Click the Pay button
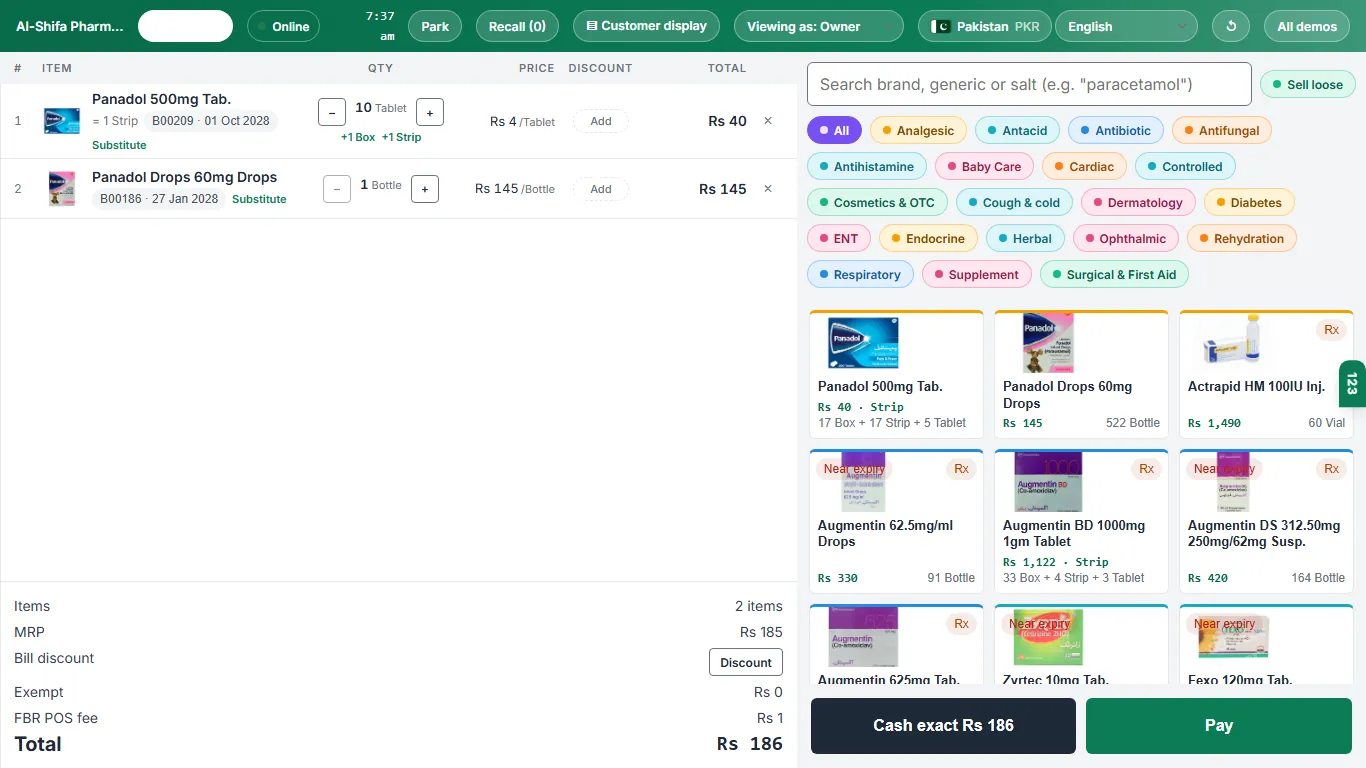The image size is (1366, 768). tap(1219, 726)
